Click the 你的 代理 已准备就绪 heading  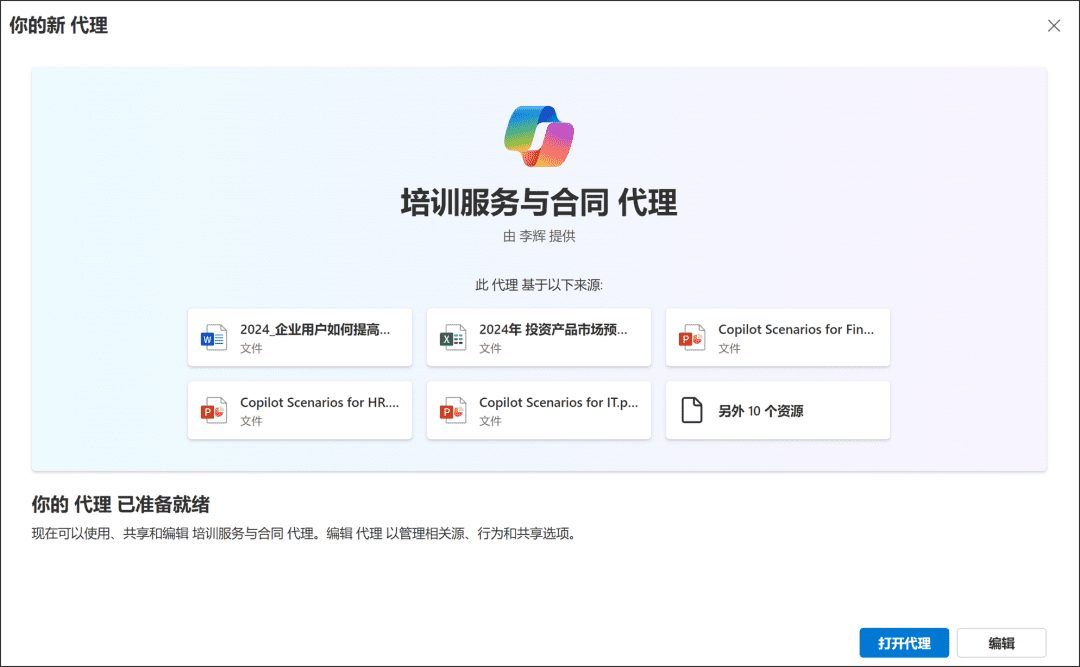[121, 504]
